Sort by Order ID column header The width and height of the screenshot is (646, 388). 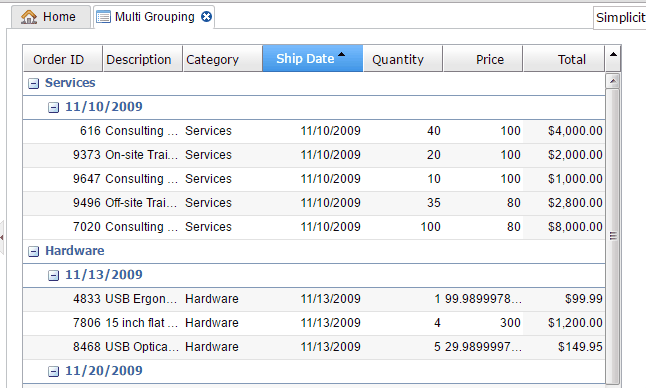point(62,59)
